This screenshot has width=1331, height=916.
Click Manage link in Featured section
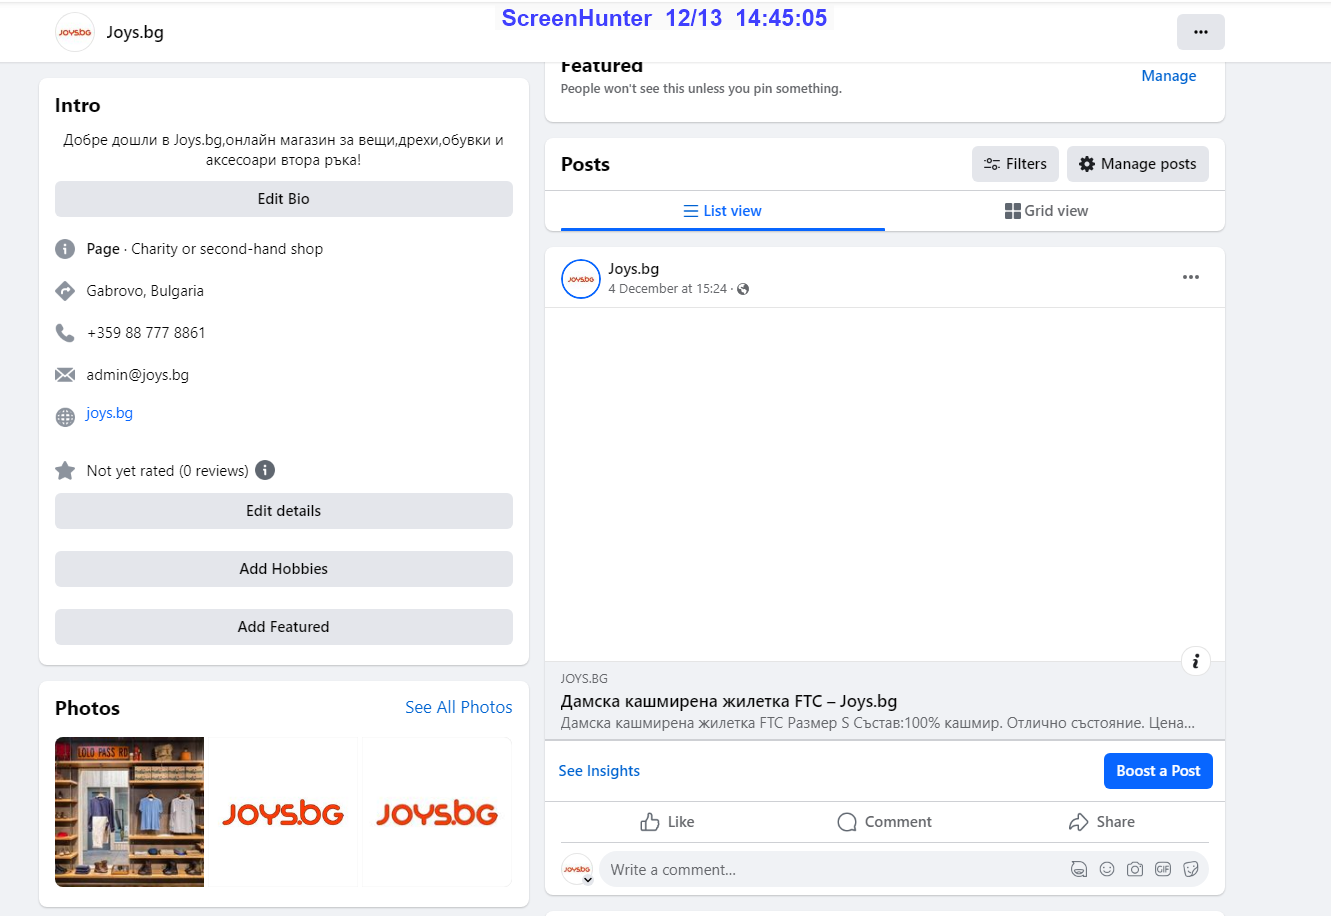coord(1169,76)
